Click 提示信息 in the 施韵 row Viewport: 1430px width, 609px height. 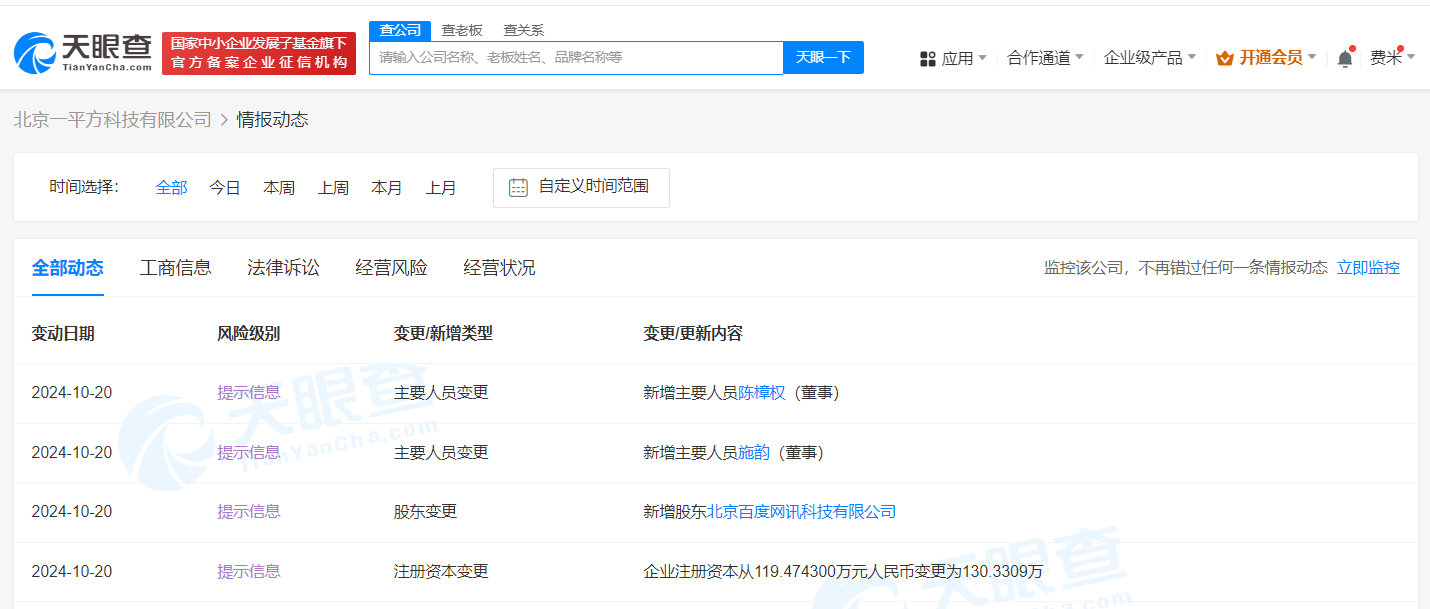[x=249, y=452]
